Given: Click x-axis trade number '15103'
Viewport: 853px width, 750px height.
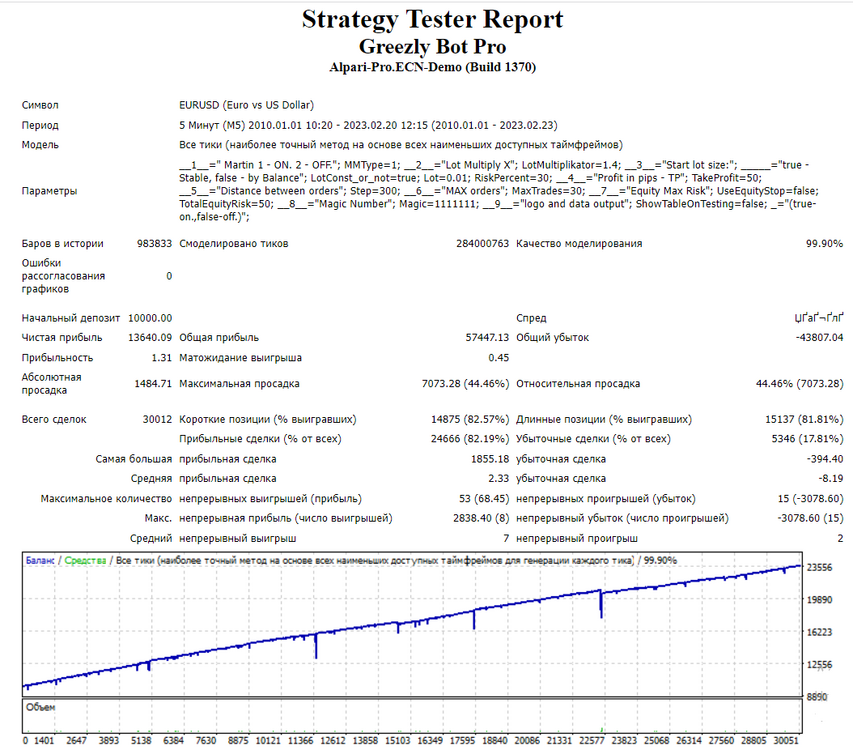Looking at the screenshot, I should (398, 741).
